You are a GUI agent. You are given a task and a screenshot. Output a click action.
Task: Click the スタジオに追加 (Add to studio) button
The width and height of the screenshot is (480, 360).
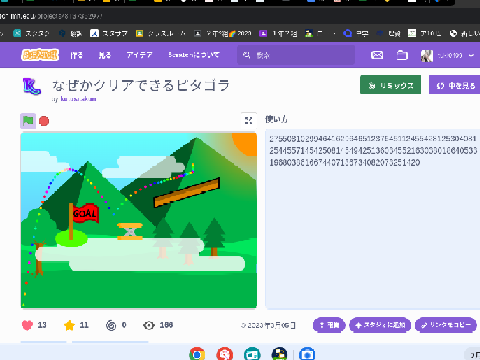click(380, 325)
